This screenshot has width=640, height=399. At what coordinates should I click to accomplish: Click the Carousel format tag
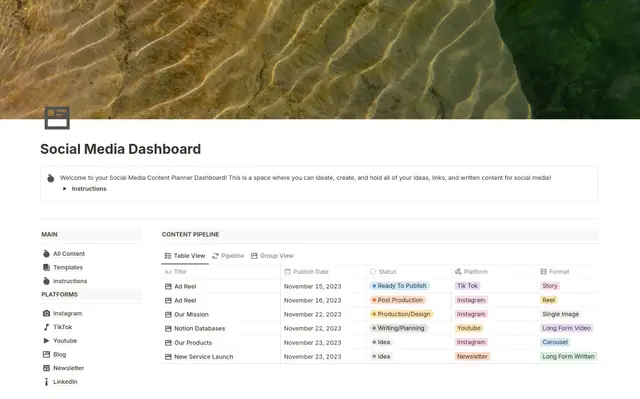click(x=555, y=342)
